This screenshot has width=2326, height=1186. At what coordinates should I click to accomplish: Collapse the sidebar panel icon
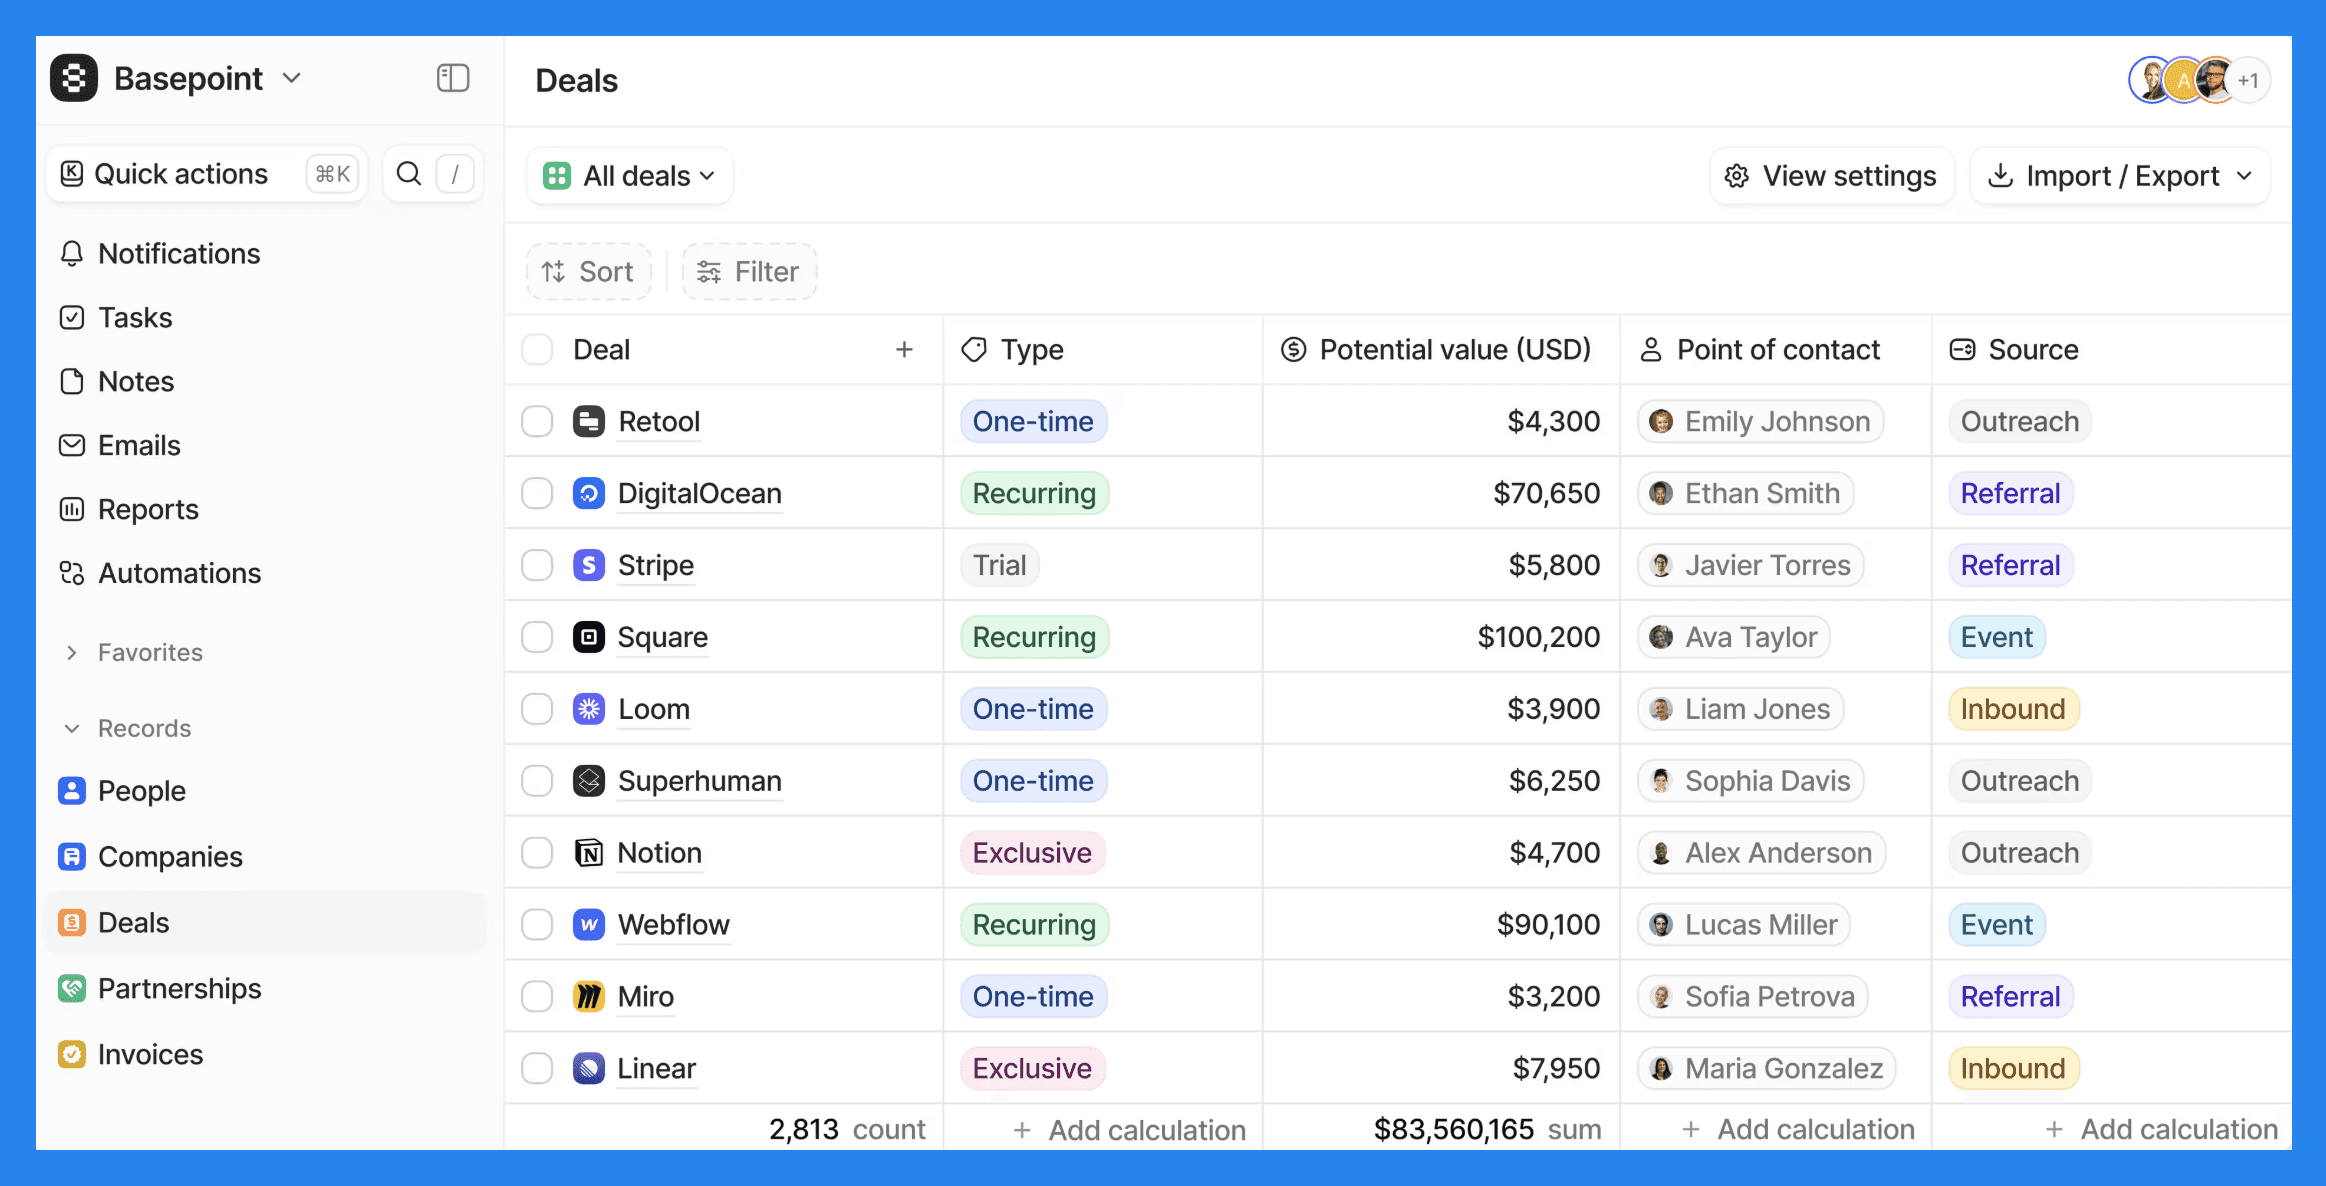click(453, 78)
